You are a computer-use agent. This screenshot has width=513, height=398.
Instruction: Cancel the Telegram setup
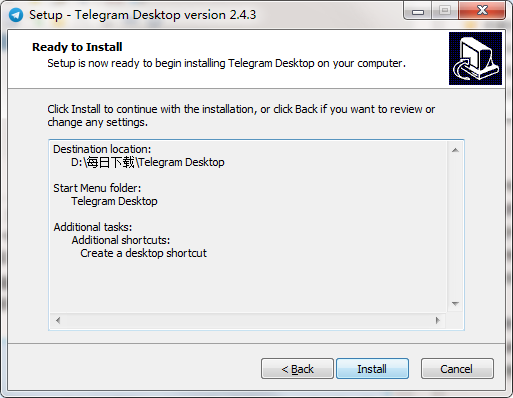(457, 369)
